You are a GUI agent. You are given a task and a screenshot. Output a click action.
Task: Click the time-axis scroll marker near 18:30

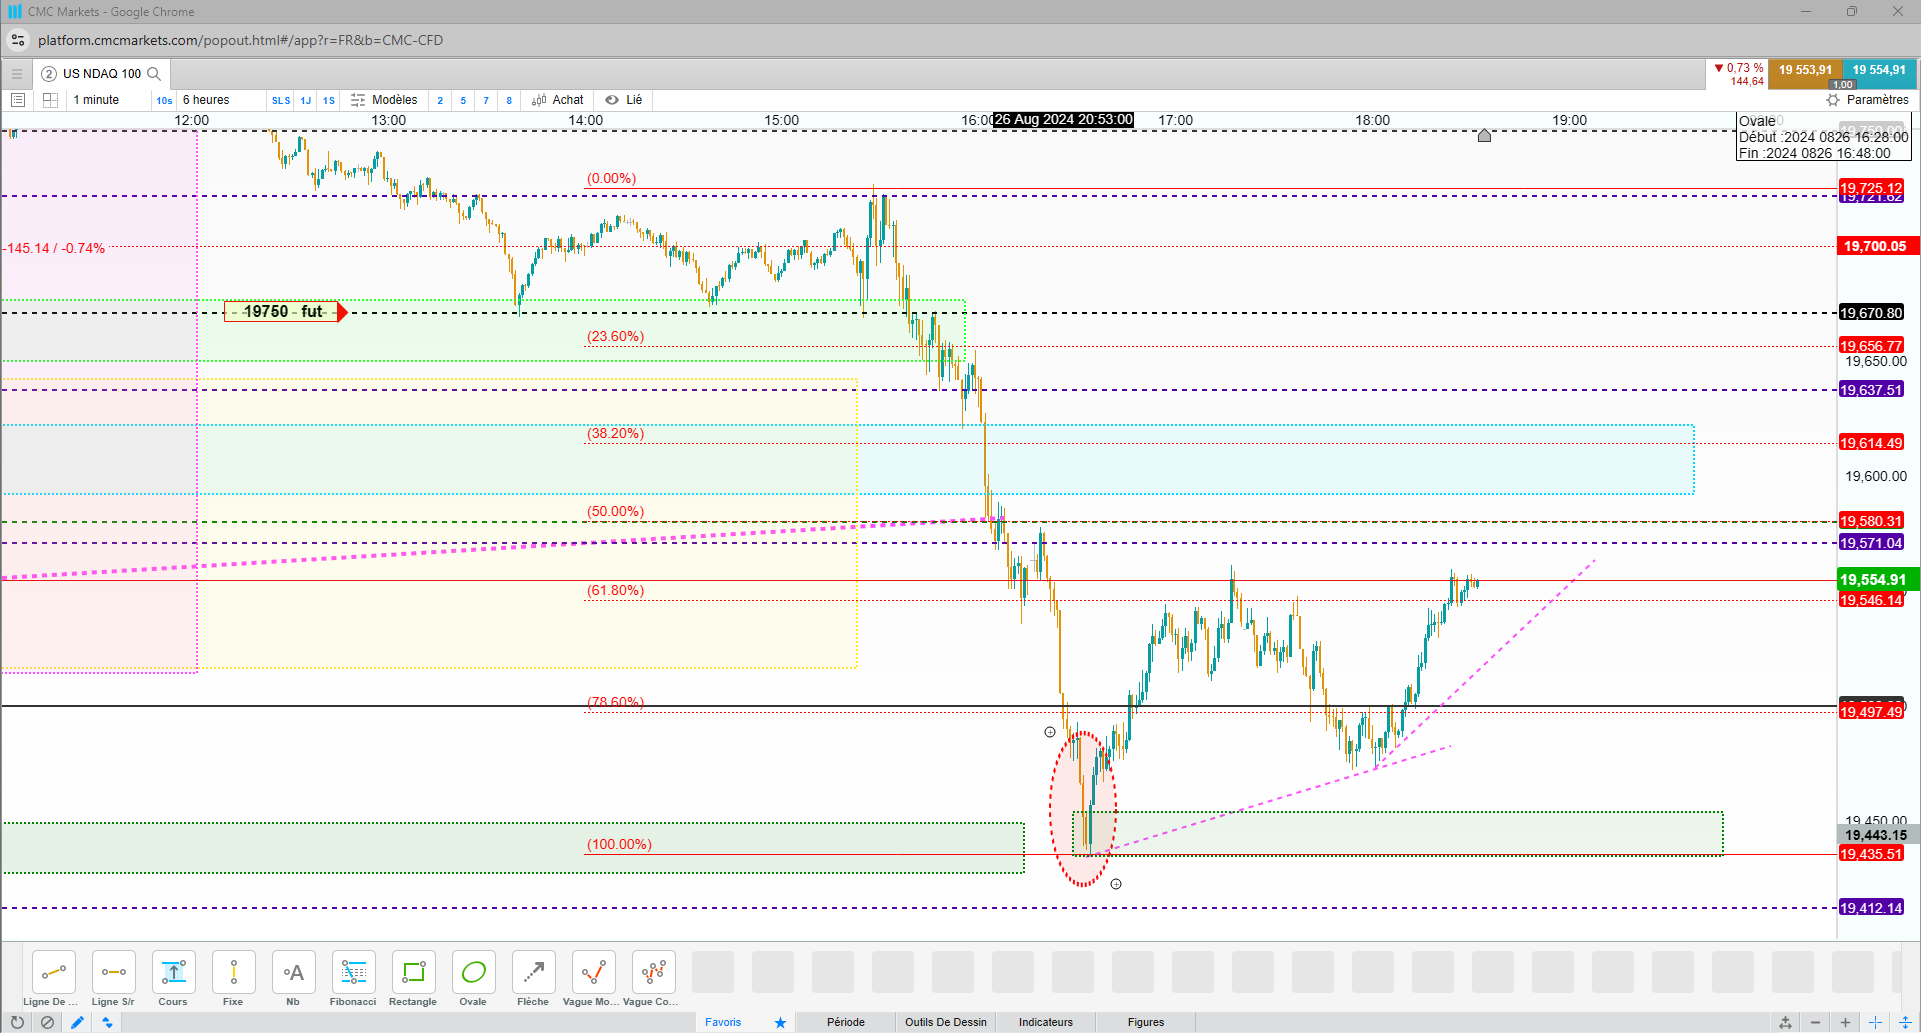(x=1484, y=135)
